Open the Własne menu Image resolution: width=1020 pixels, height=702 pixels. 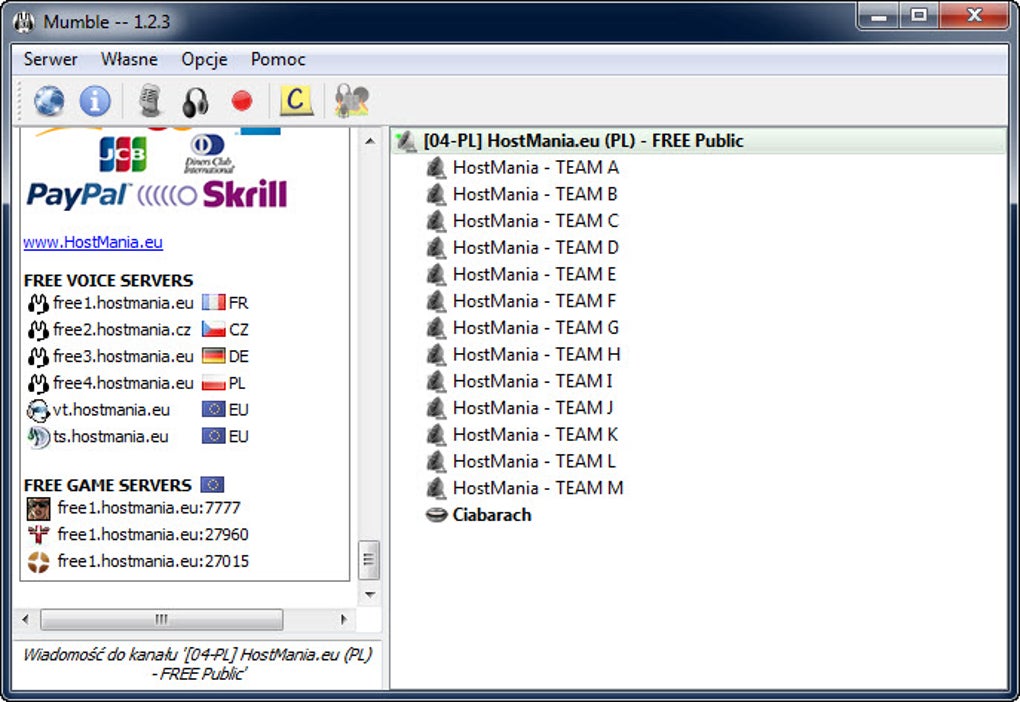tap(129, 59)
